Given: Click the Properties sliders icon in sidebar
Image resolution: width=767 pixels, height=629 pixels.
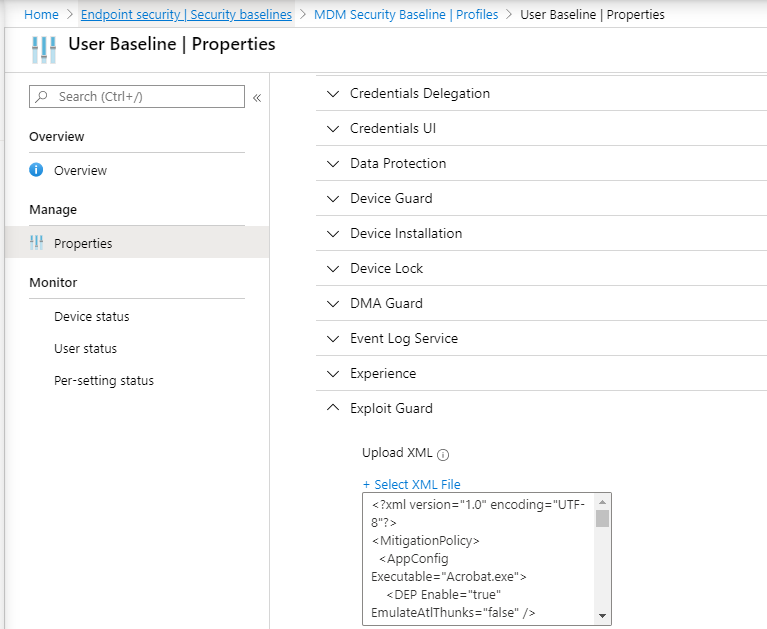Looking at the screenshot, I should click(x=36, y=243).
